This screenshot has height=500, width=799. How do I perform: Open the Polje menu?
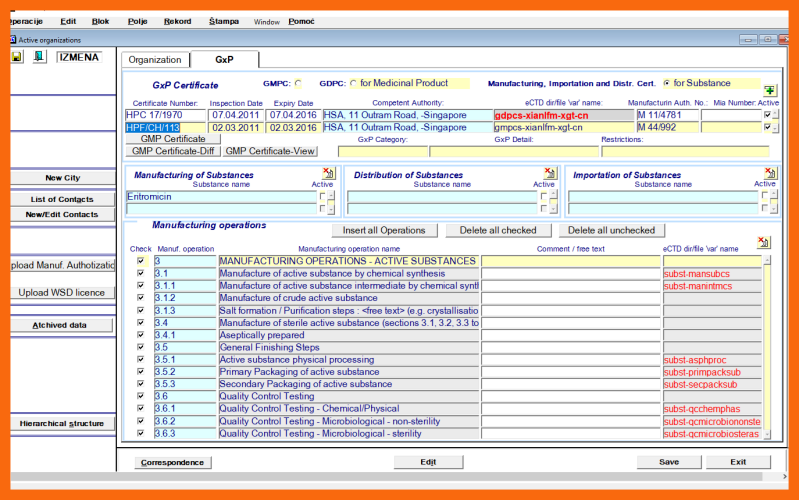[x=137, y=21]
